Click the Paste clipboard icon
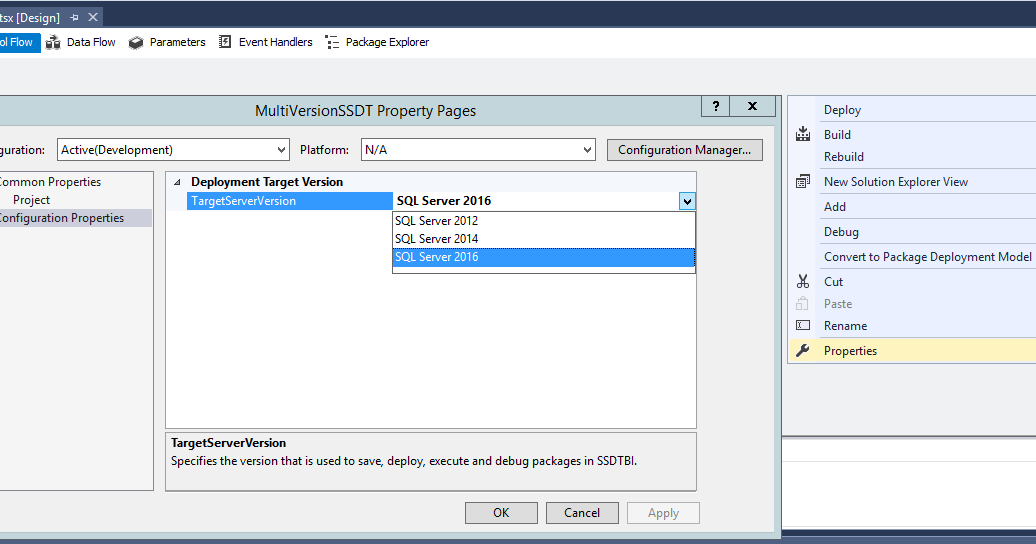Image resolution: width=1036 pixels, height=544 pixels. point(802,303)
